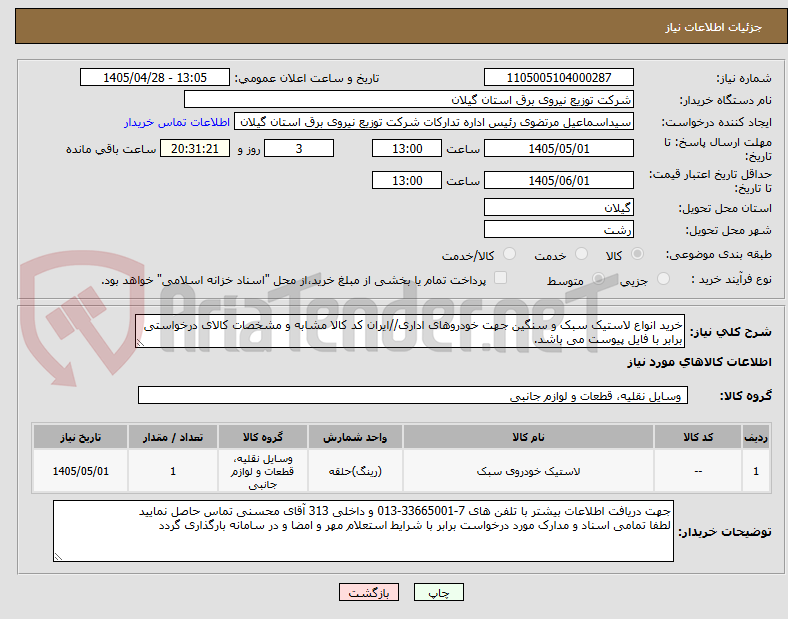
Task: Click the response deadline date 1405/05/01 field
Action: pyautogui.click(x=558, y=149)
